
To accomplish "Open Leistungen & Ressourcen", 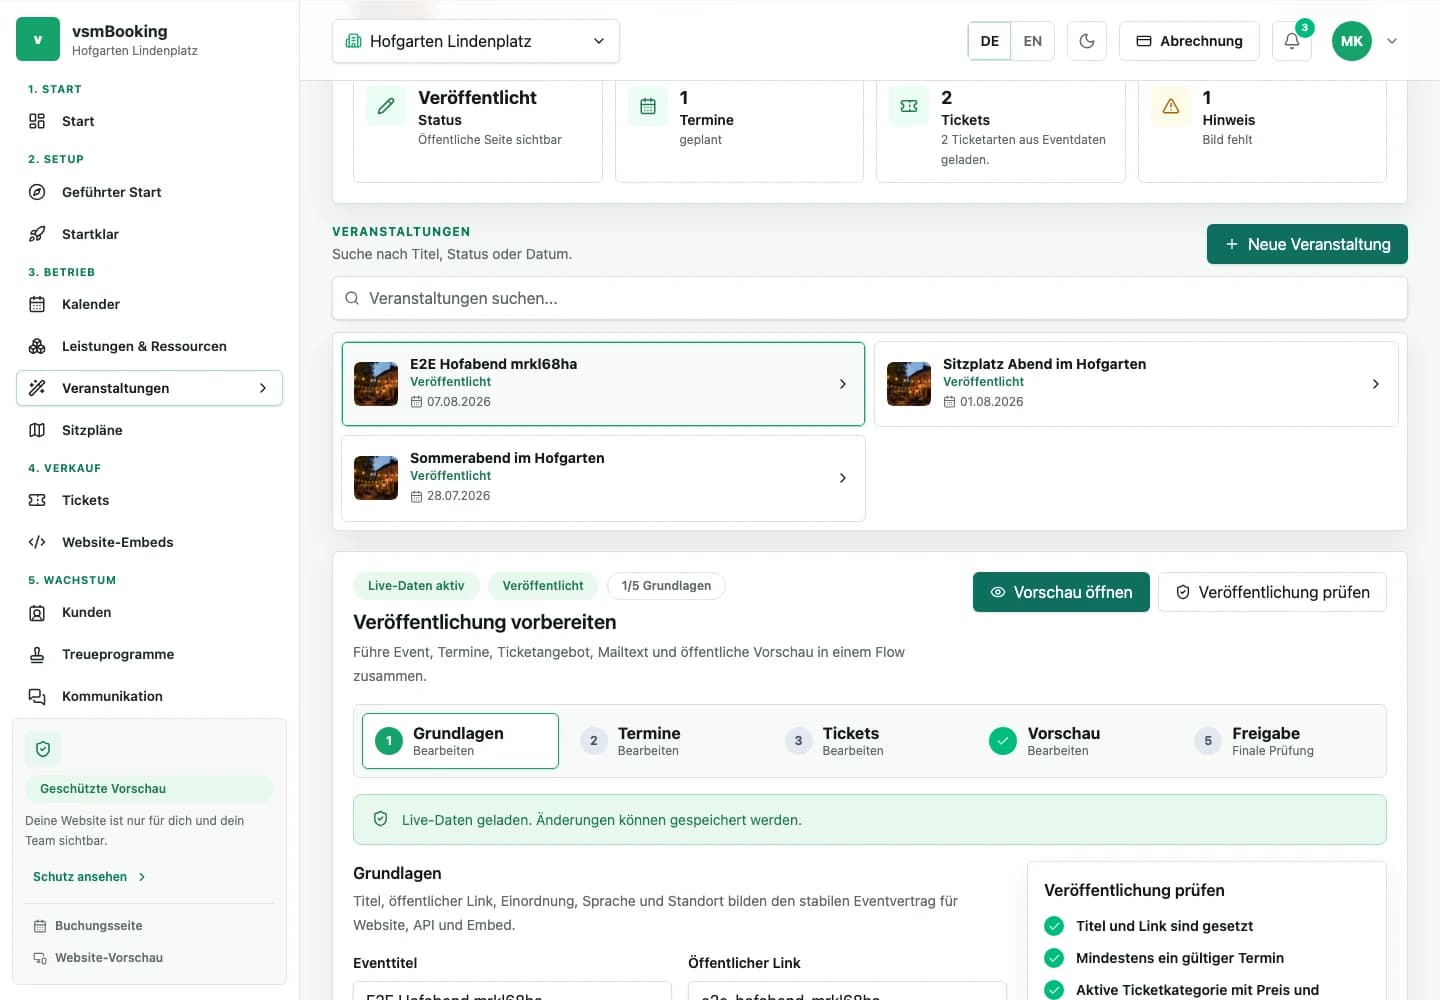I will (150, 346).
